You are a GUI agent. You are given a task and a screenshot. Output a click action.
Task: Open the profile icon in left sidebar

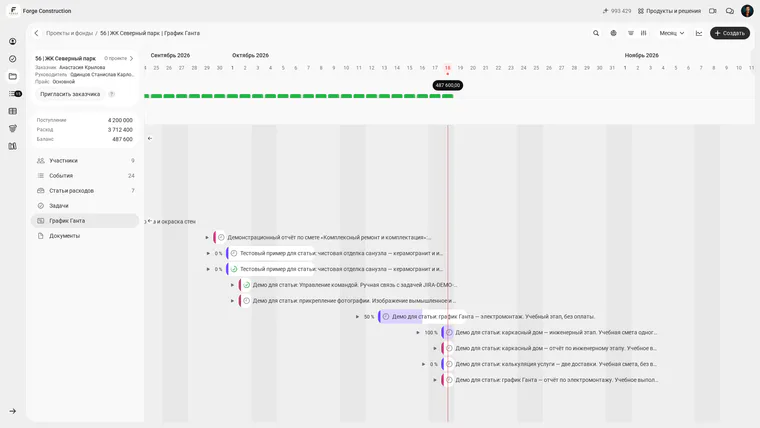(x=13, y=42)
